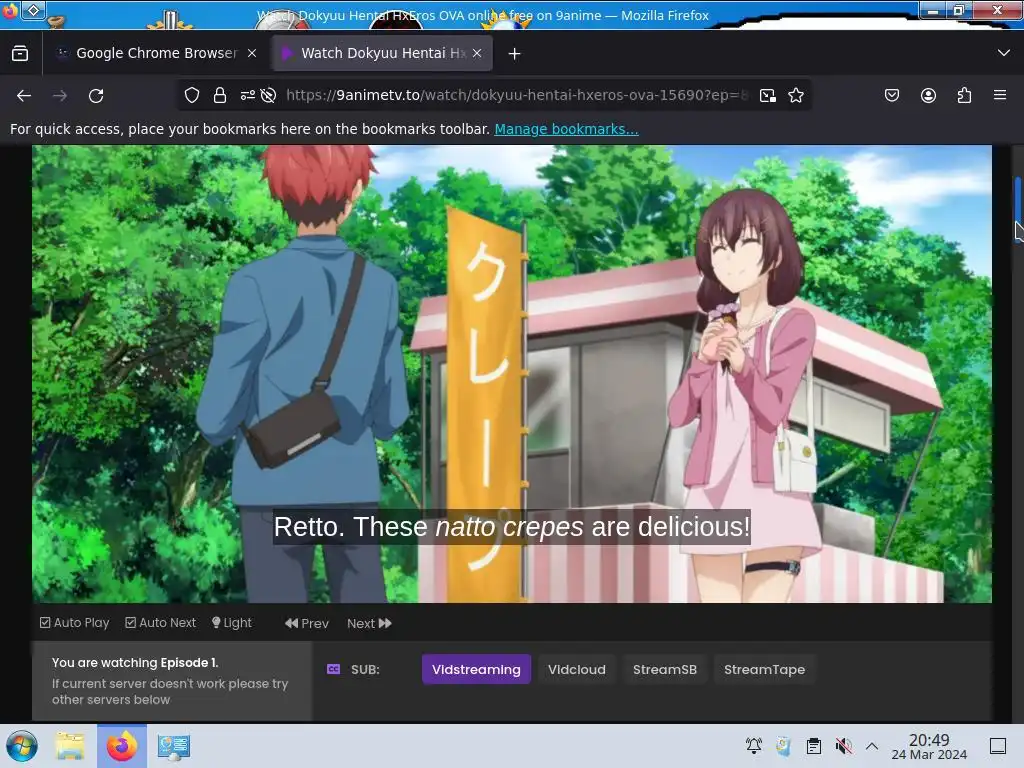
Task: Click on the video player frame
Action: (x=512, y=374)
